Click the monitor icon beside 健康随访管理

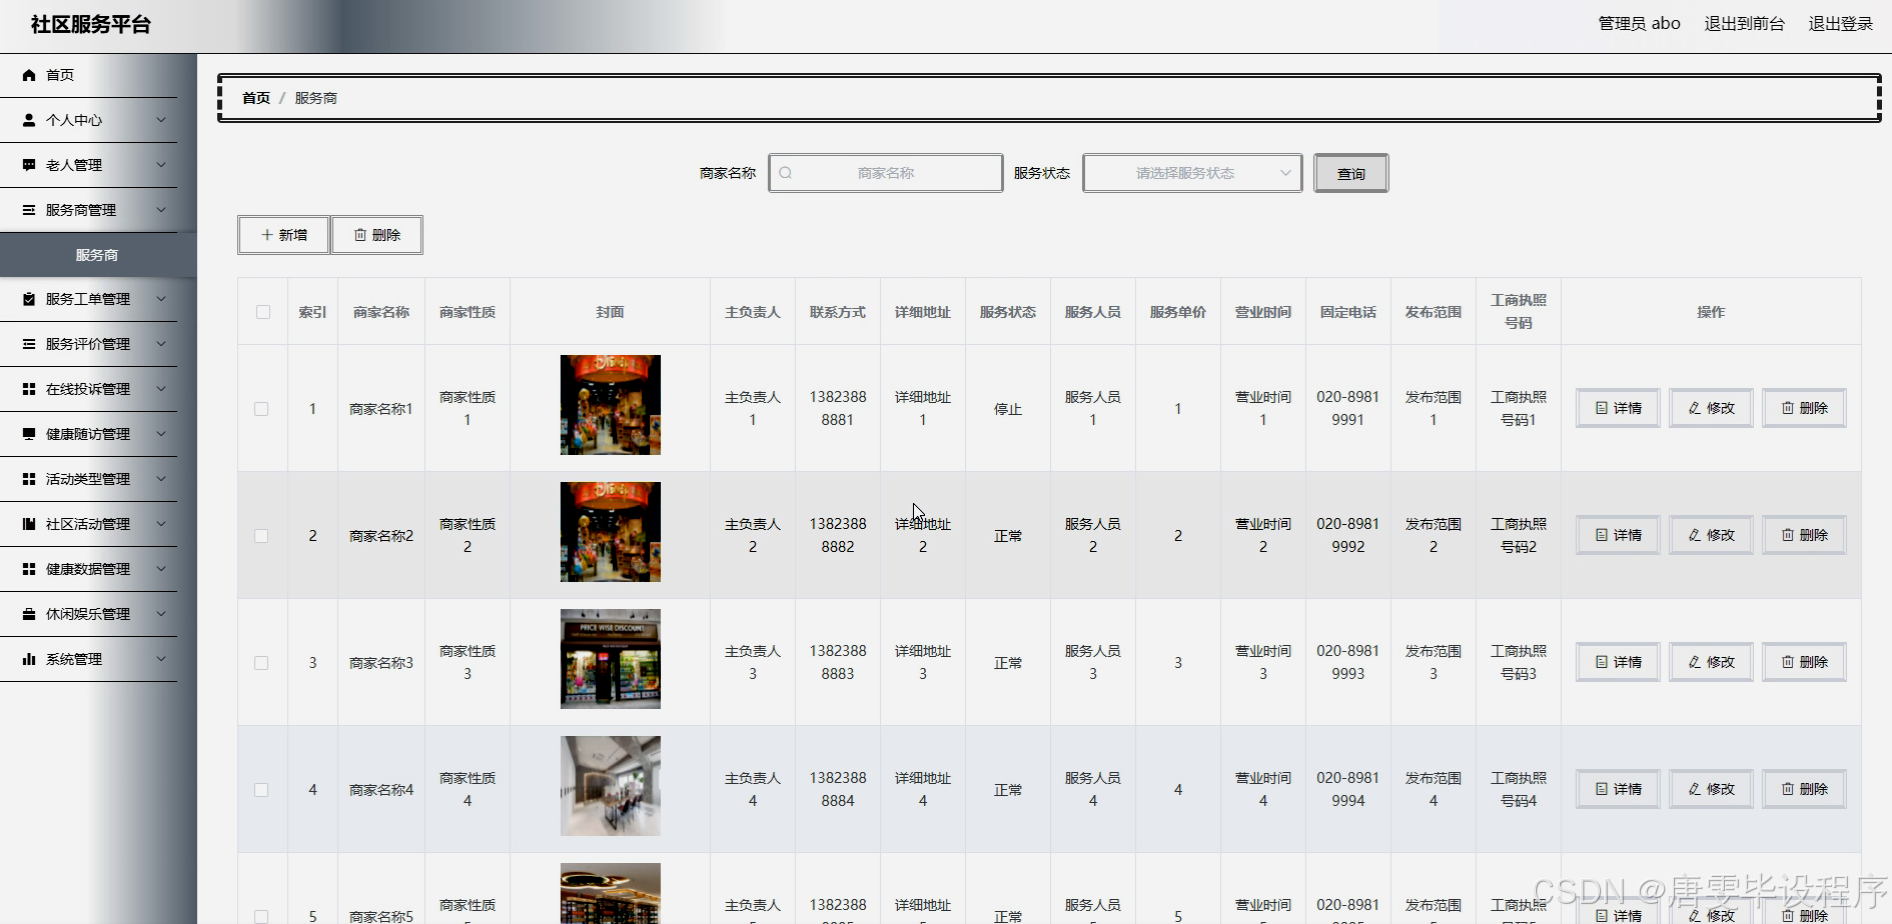point(29,434)
